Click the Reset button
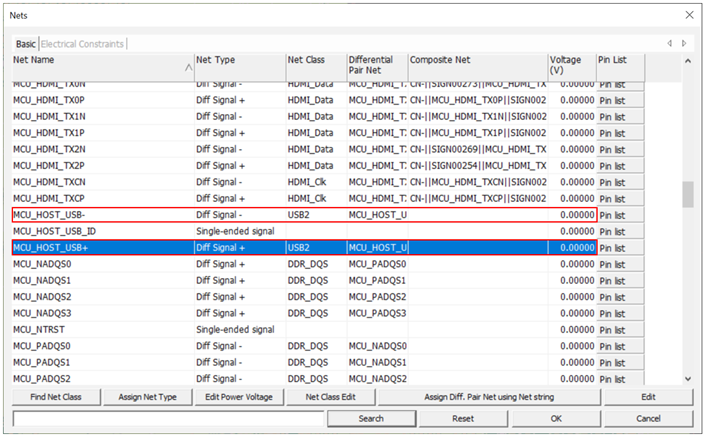The height and width of the screenshot is (437, 706). pyautogui.click(x=463, y=418)
